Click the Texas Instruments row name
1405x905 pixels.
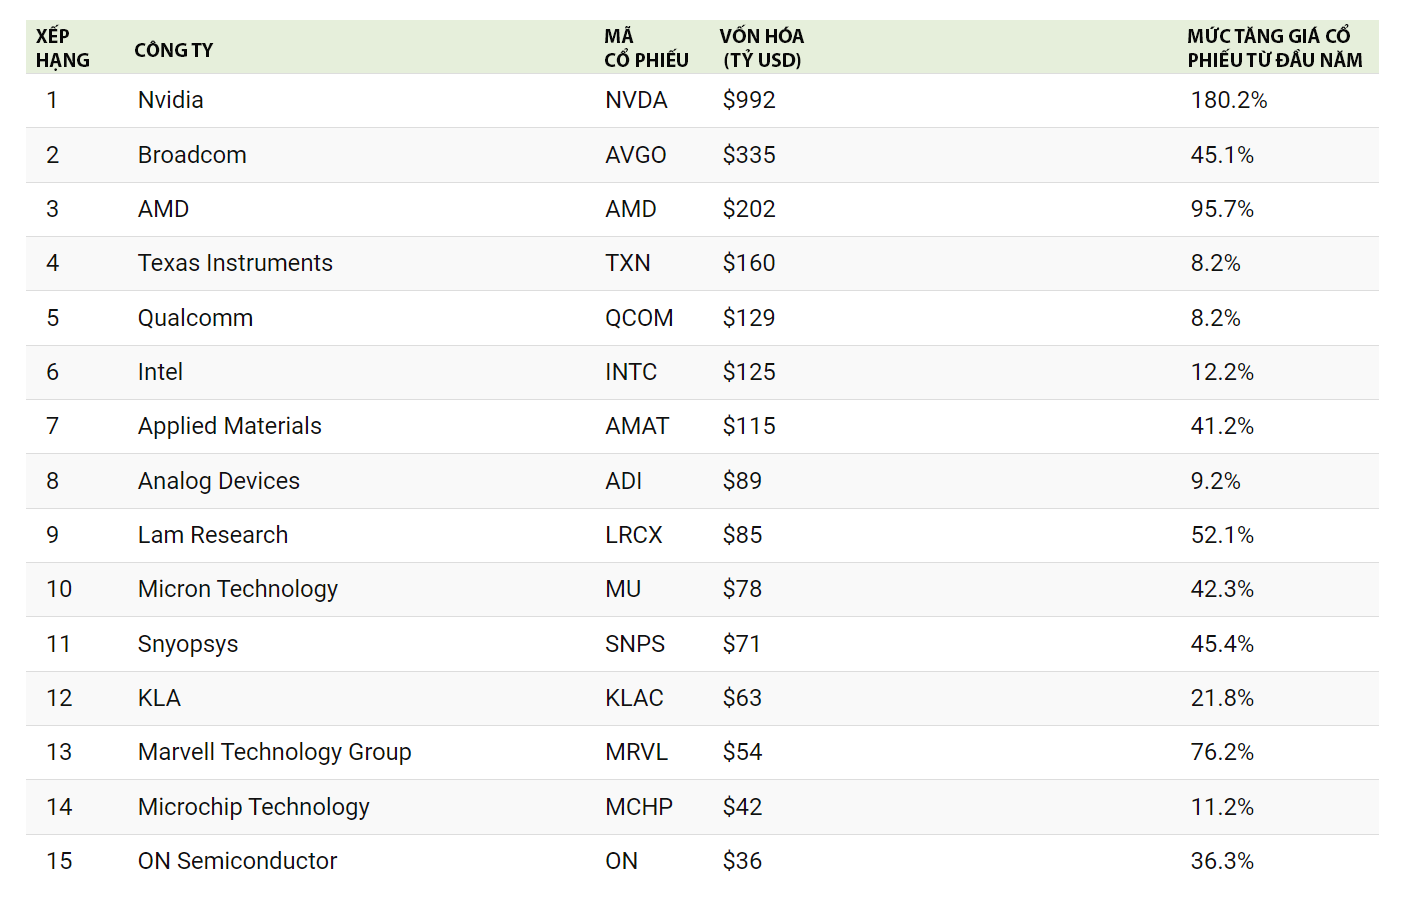coord(235,263)
